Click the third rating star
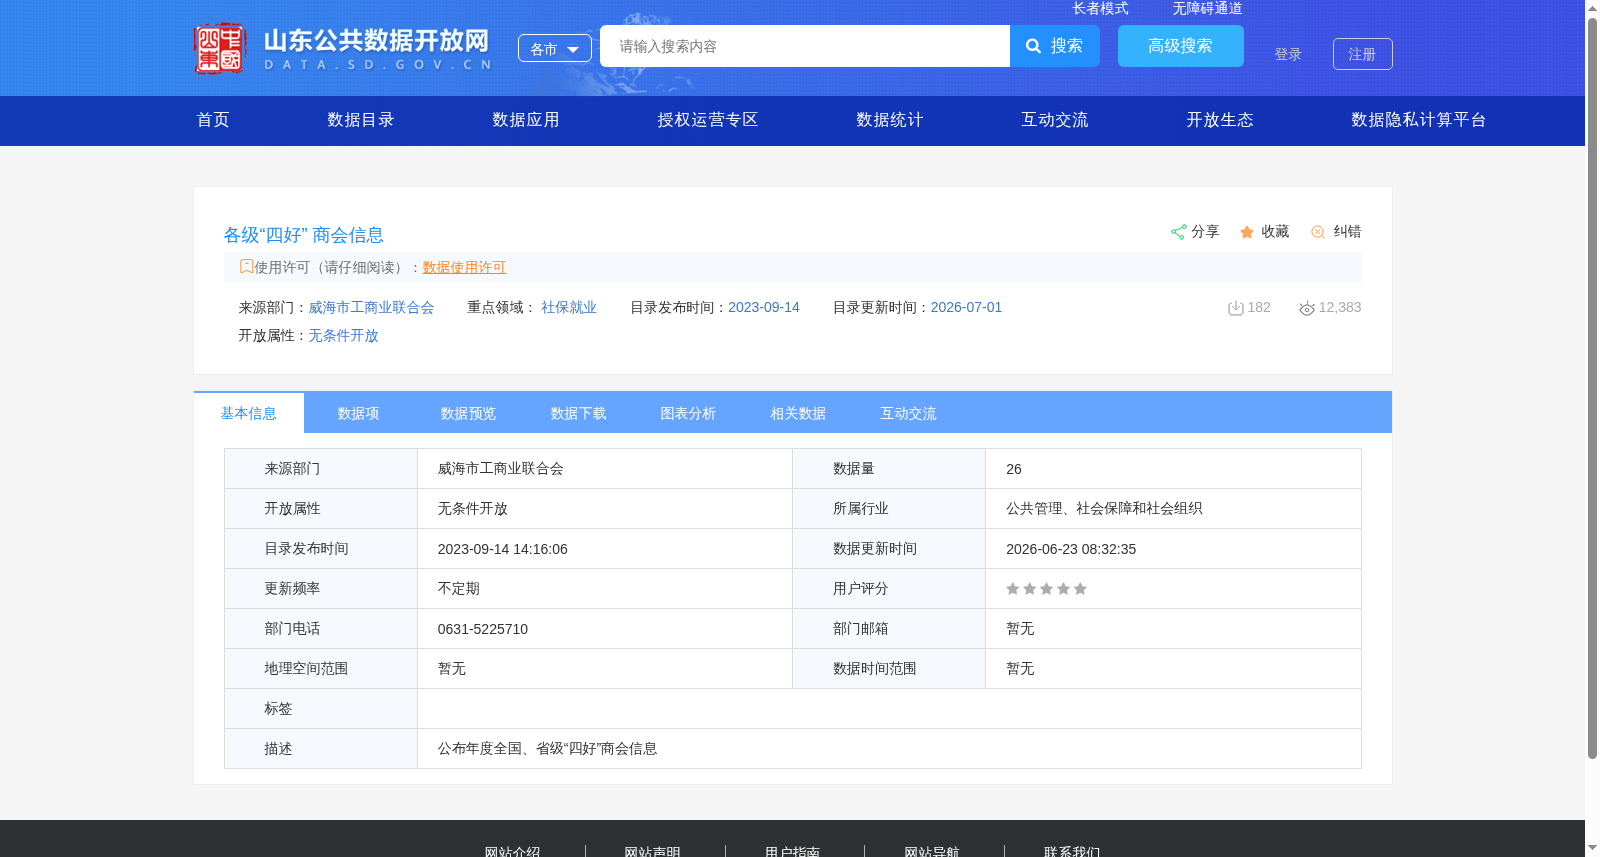 (1047, 589)
